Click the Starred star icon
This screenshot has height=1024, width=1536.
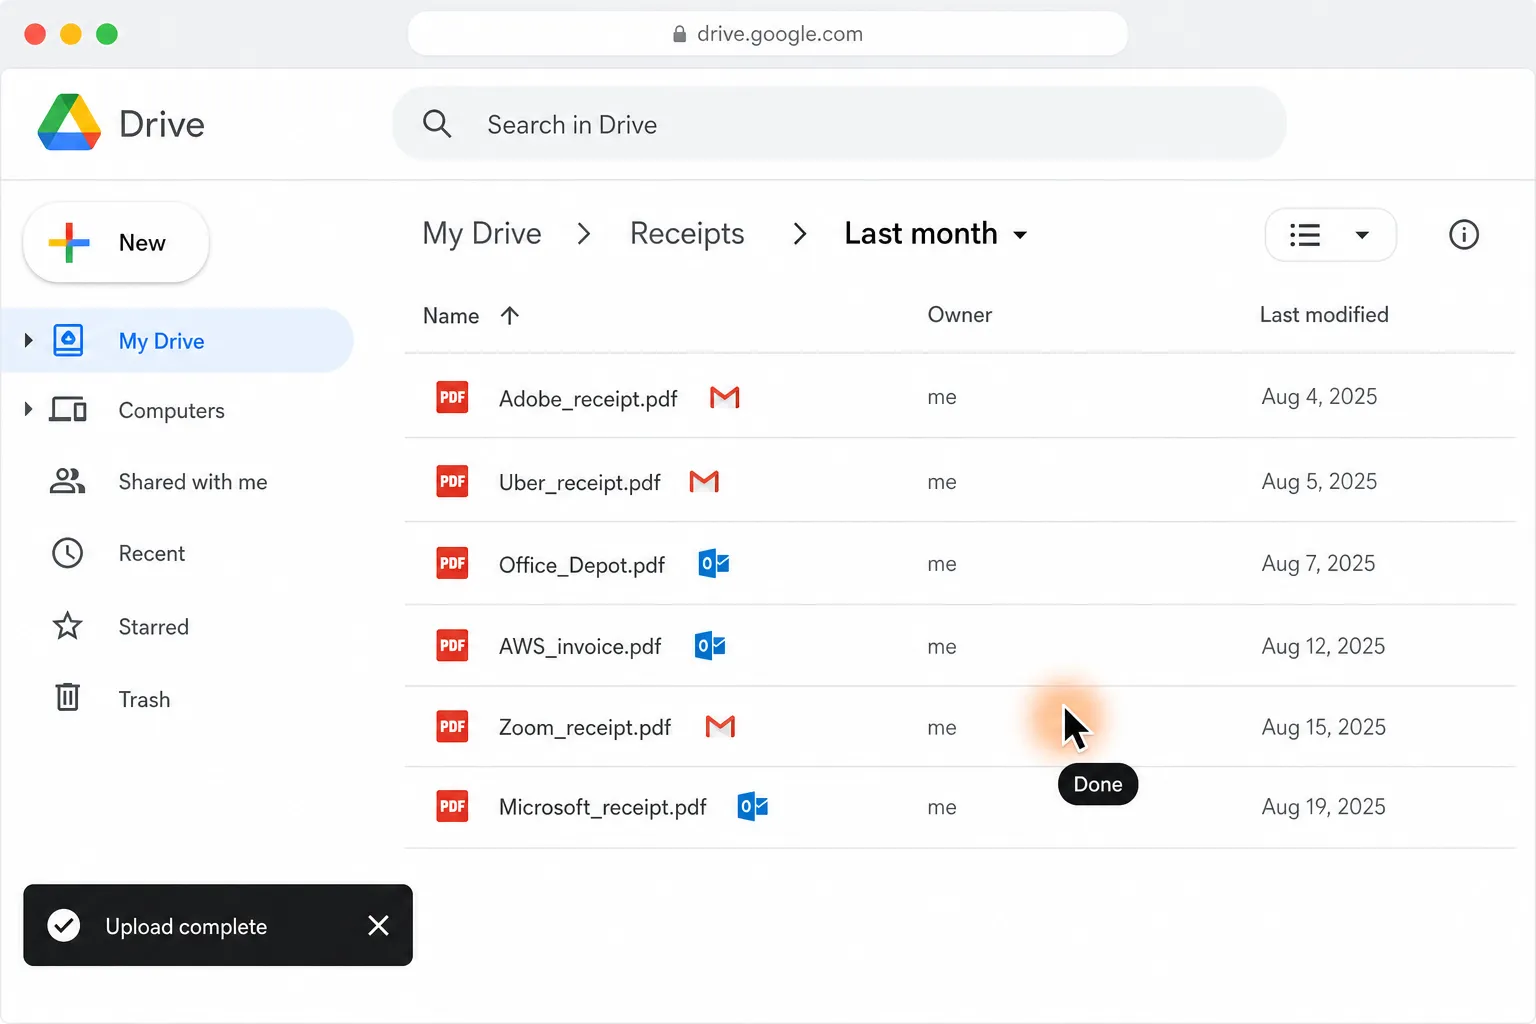[x=67, y=626]
